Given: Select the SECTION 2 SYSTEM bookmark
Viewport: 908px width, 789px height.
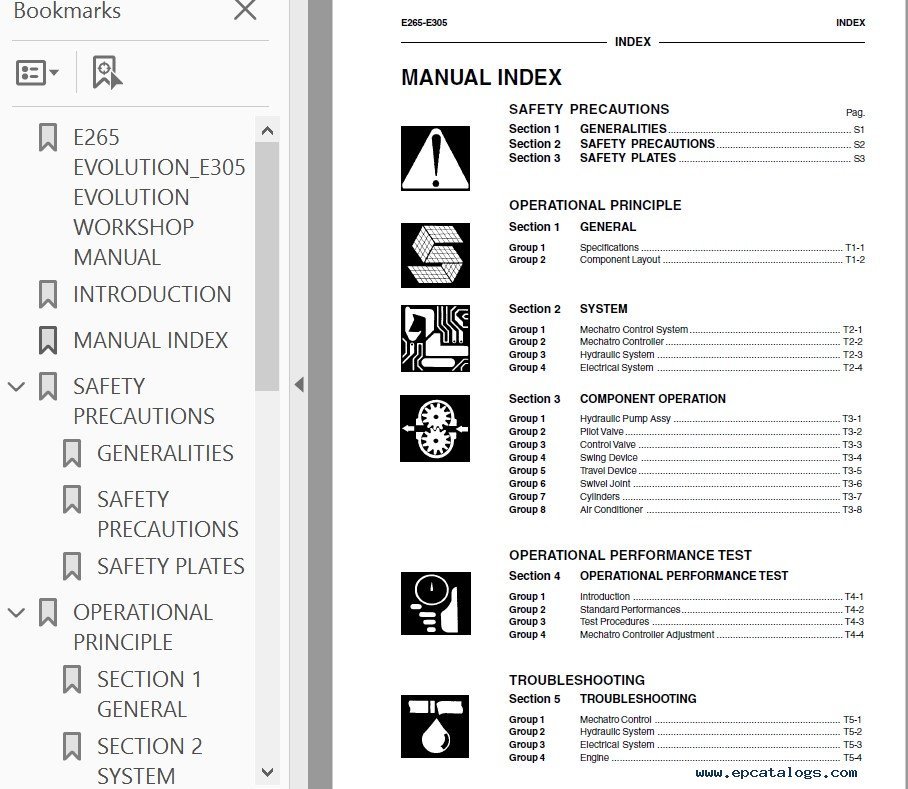Looking at the screenshot, I should coord(150,761).
